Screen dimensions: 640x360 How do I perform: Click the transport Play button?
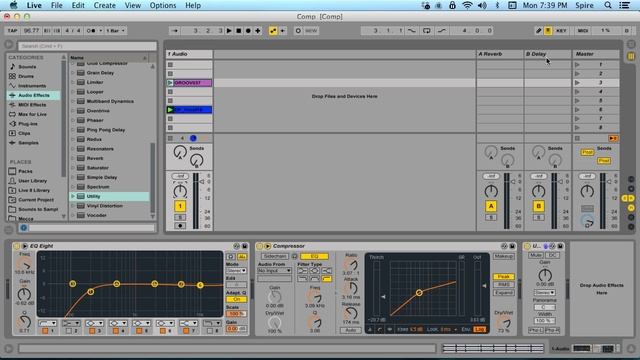pos(229,31)
